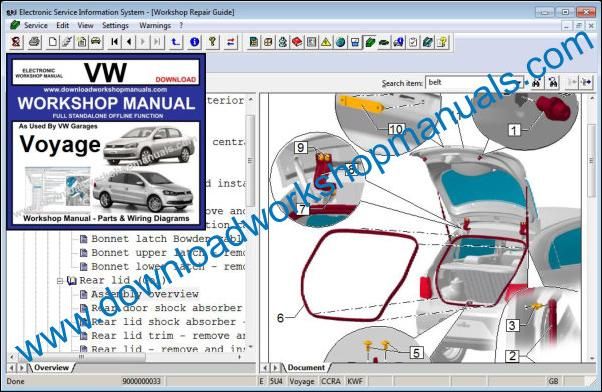Click the gray document panel icon
This screenshot has width=602, height=392.
tap(311, 42)
